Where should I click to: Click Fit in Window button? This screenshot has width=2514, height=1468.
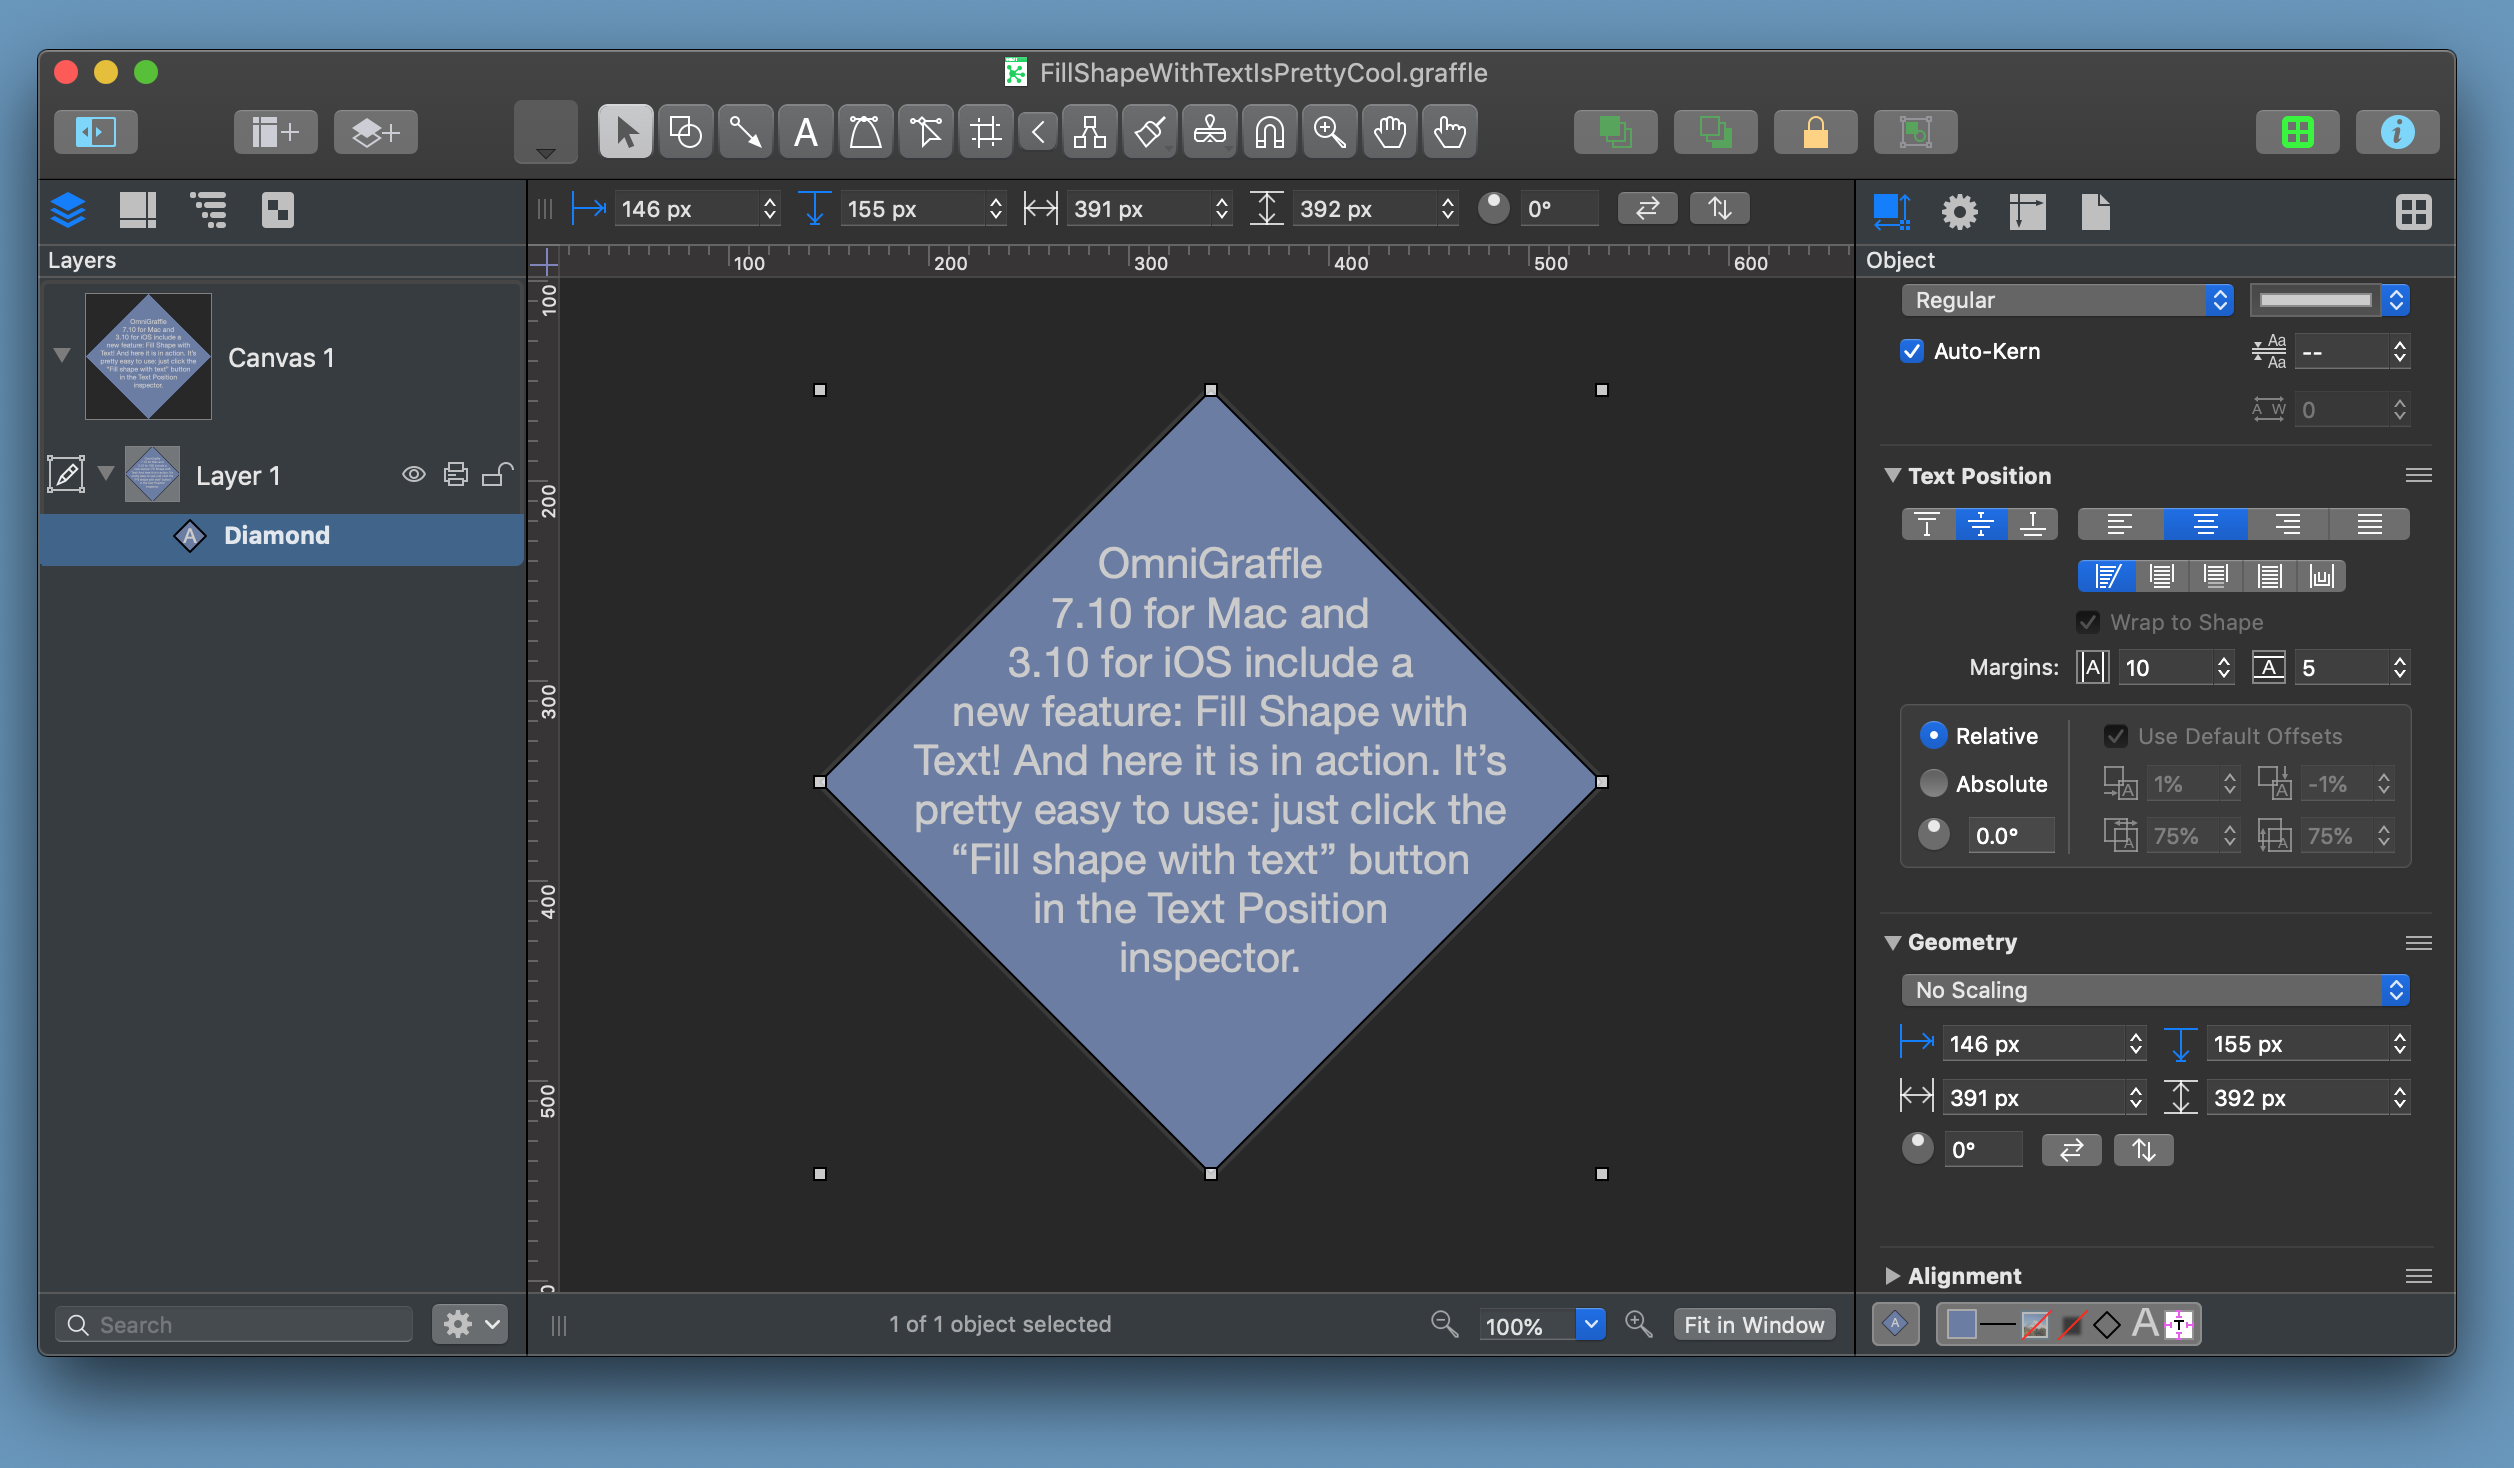[1754, 1324]
